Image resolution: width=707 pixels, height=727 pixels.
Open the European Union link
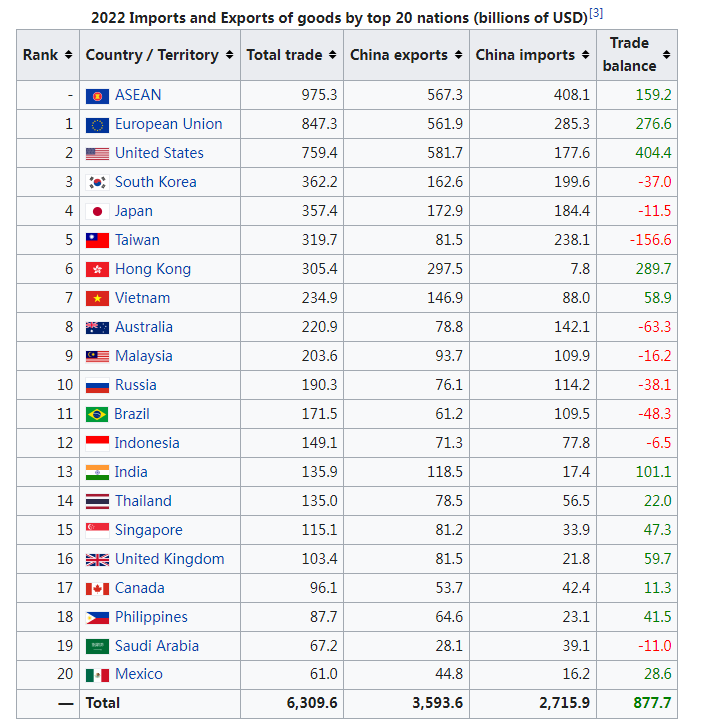[169, 124]
